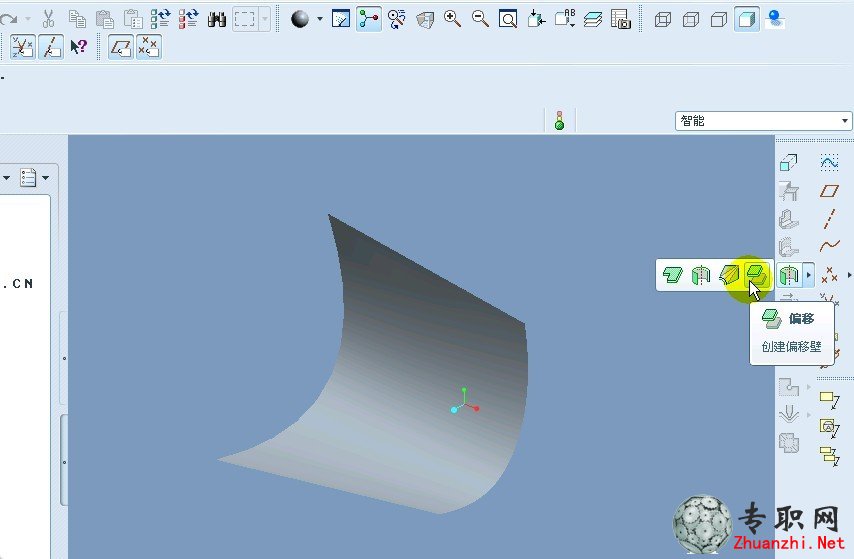Click the Blend wall flyout icon
This screenshot has height=559, width=854.
tap(729, 275)
